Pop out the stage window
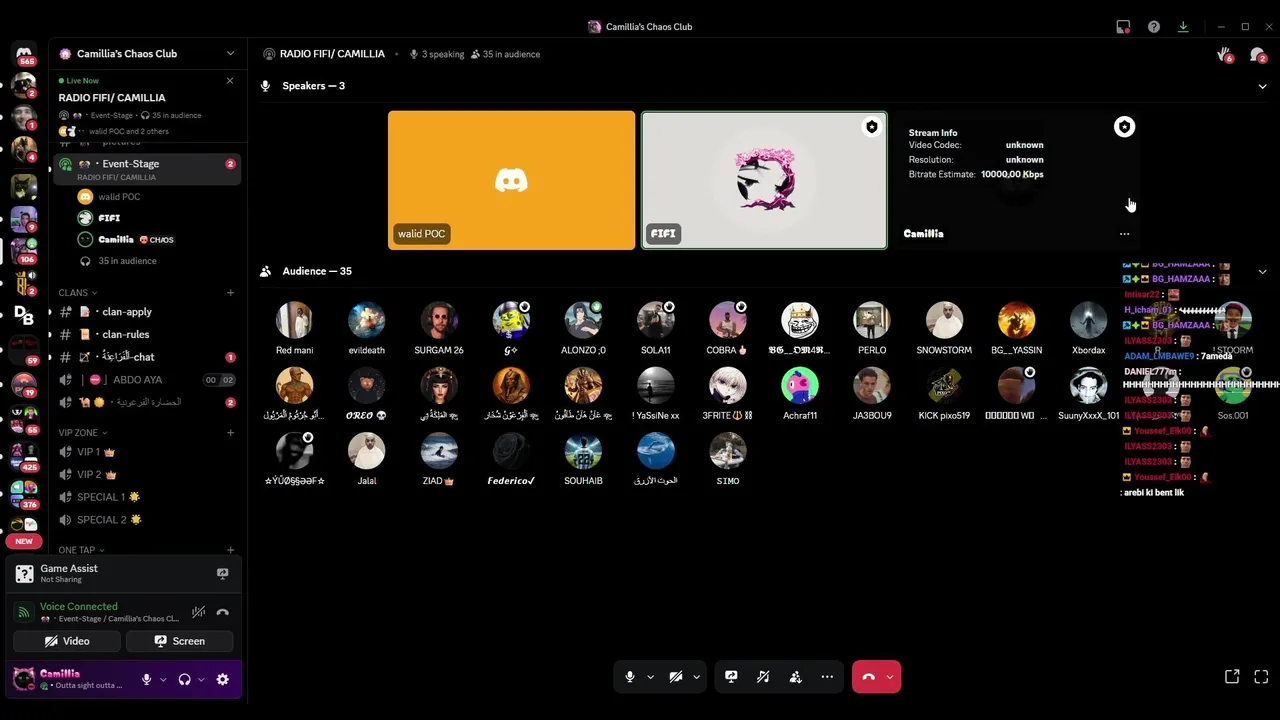This screenshot has width=1280, height=720. point(1232,677)
